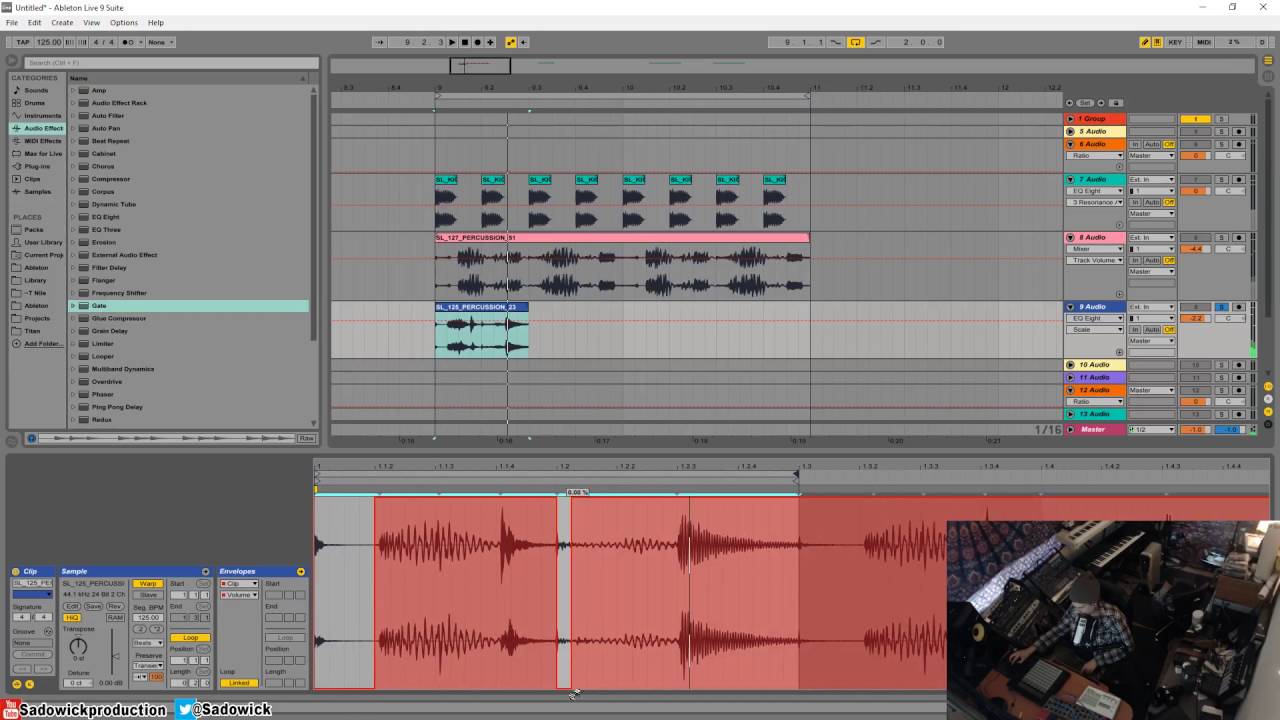This screenshot has height=720, width=1280.
Task: Open Packs under Places
Action: coord(34,229)
